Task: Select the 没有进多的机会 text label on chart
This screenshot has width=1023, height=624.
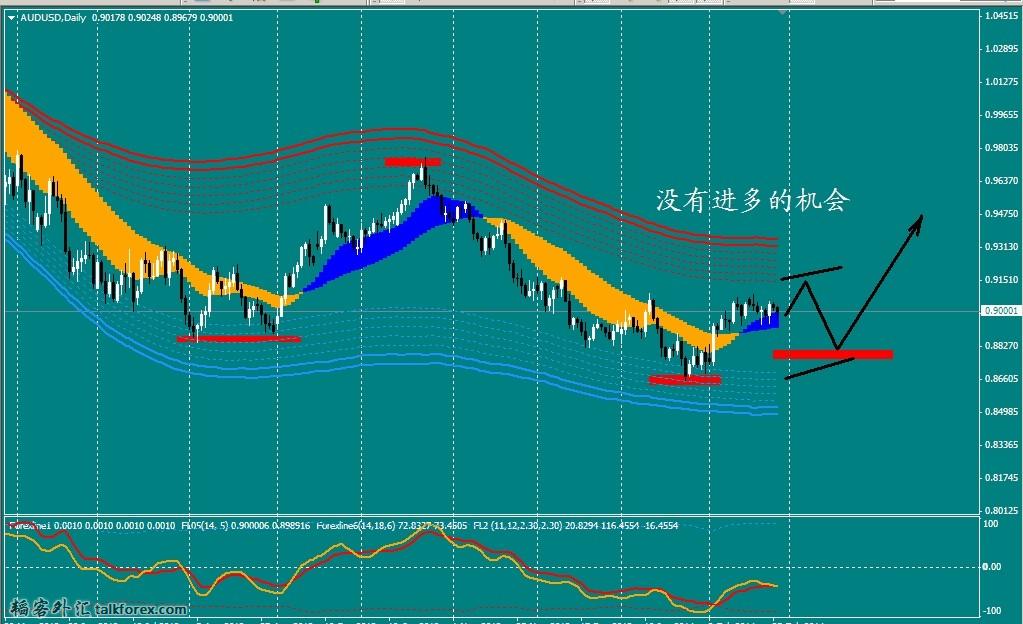Action: click(753, 200)
